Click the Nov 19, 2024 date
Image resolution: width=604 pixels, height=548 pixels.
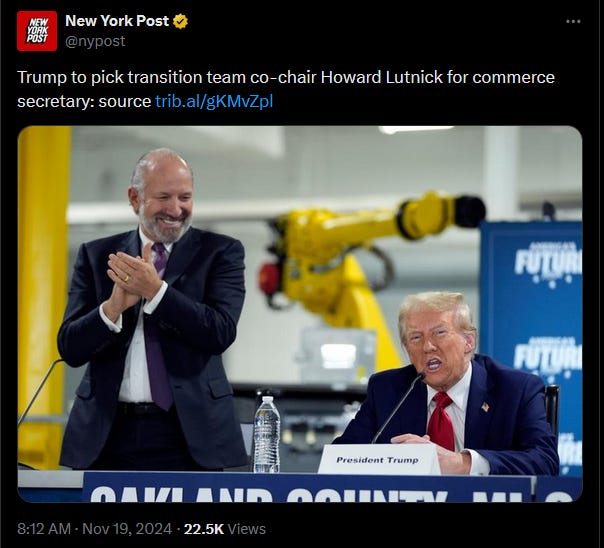click(x=127, y=529)
